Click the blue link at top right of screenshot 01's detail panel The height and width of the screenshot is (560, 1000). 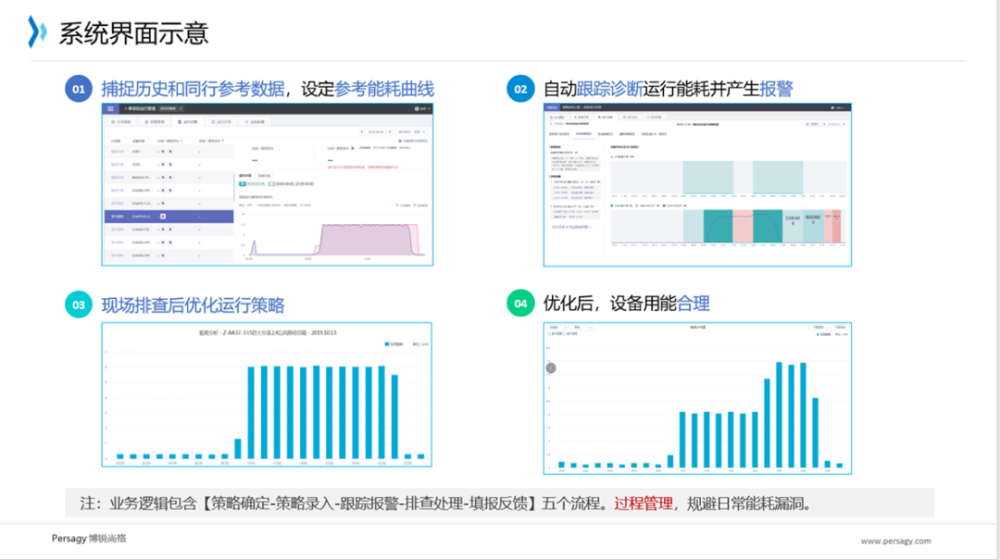point(413,141)
